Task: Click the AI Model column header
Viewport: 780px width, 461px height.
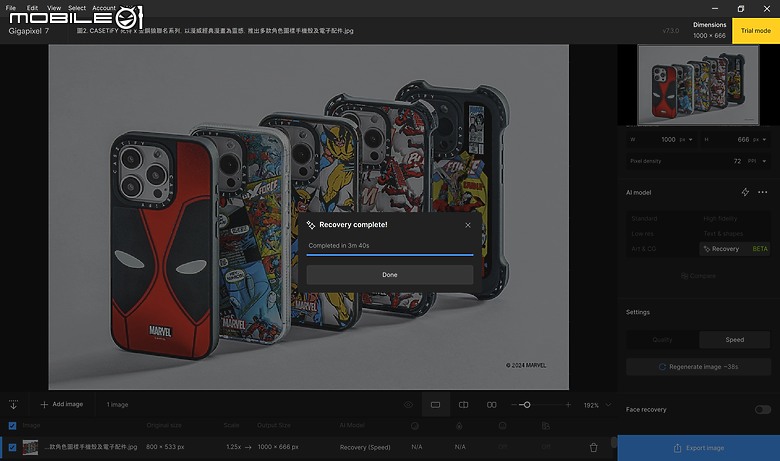Action: (352, 426)
